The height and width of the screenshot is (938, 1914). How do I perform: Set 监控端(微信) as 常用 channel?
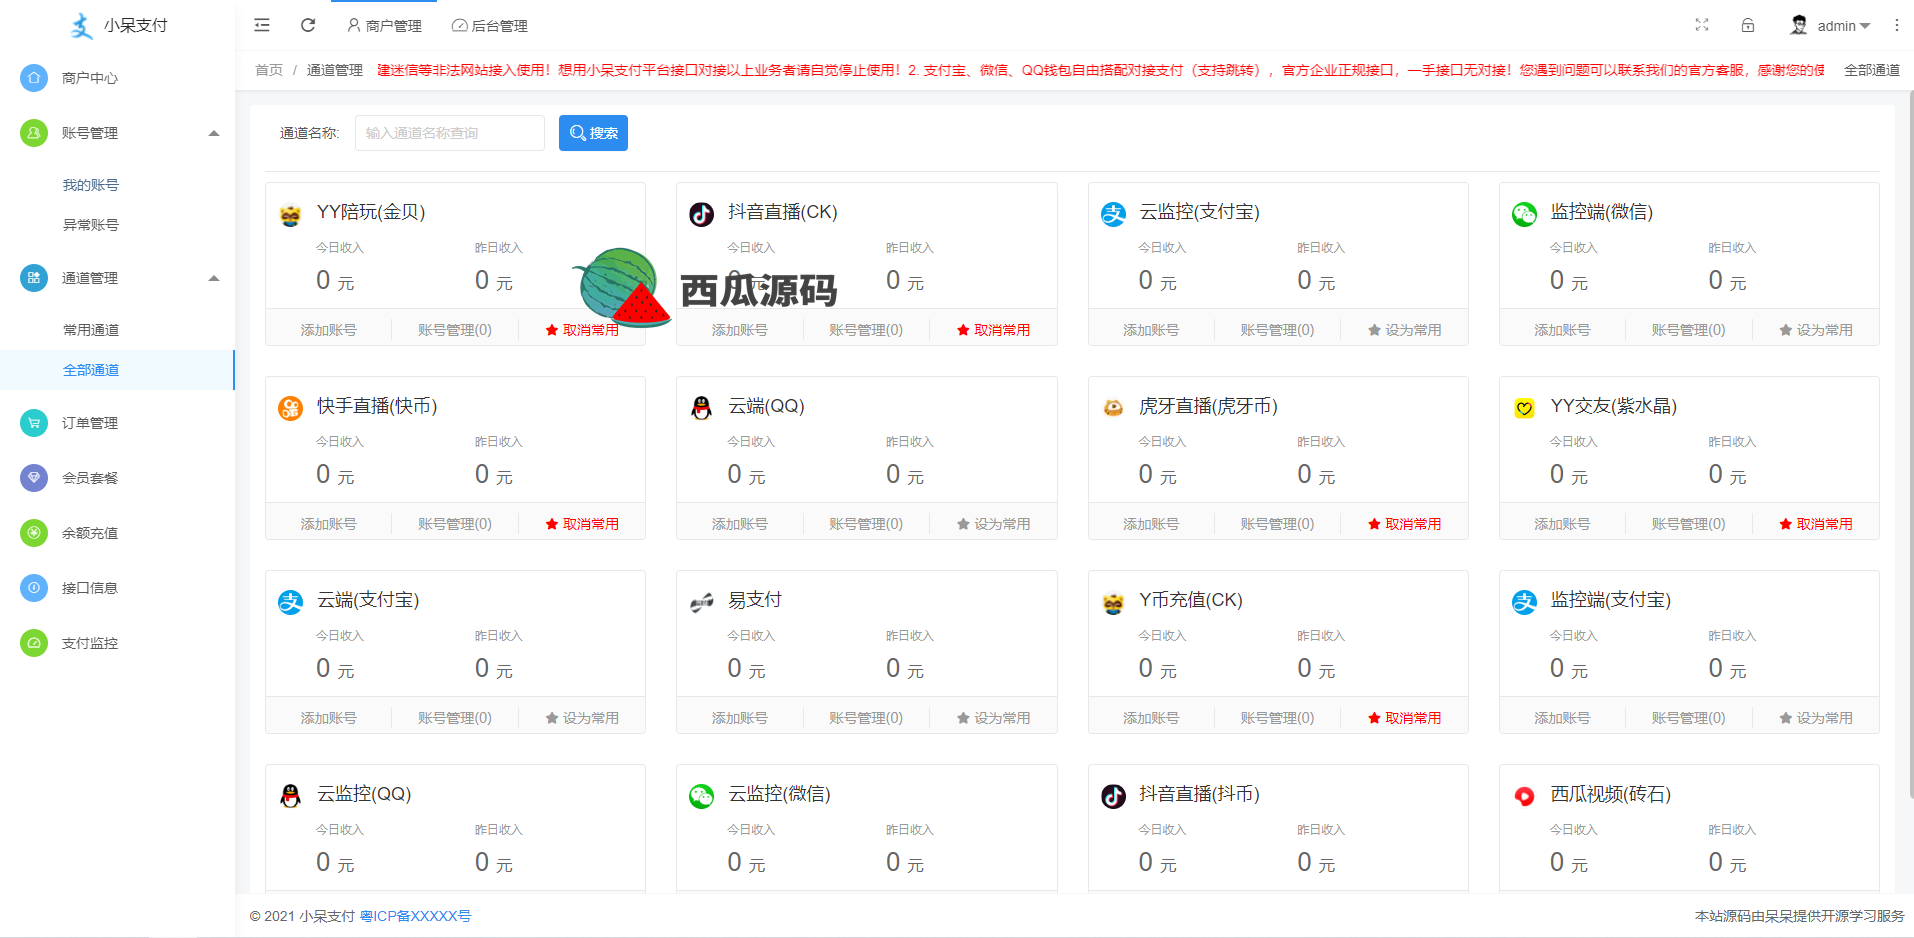[1816, 330]
